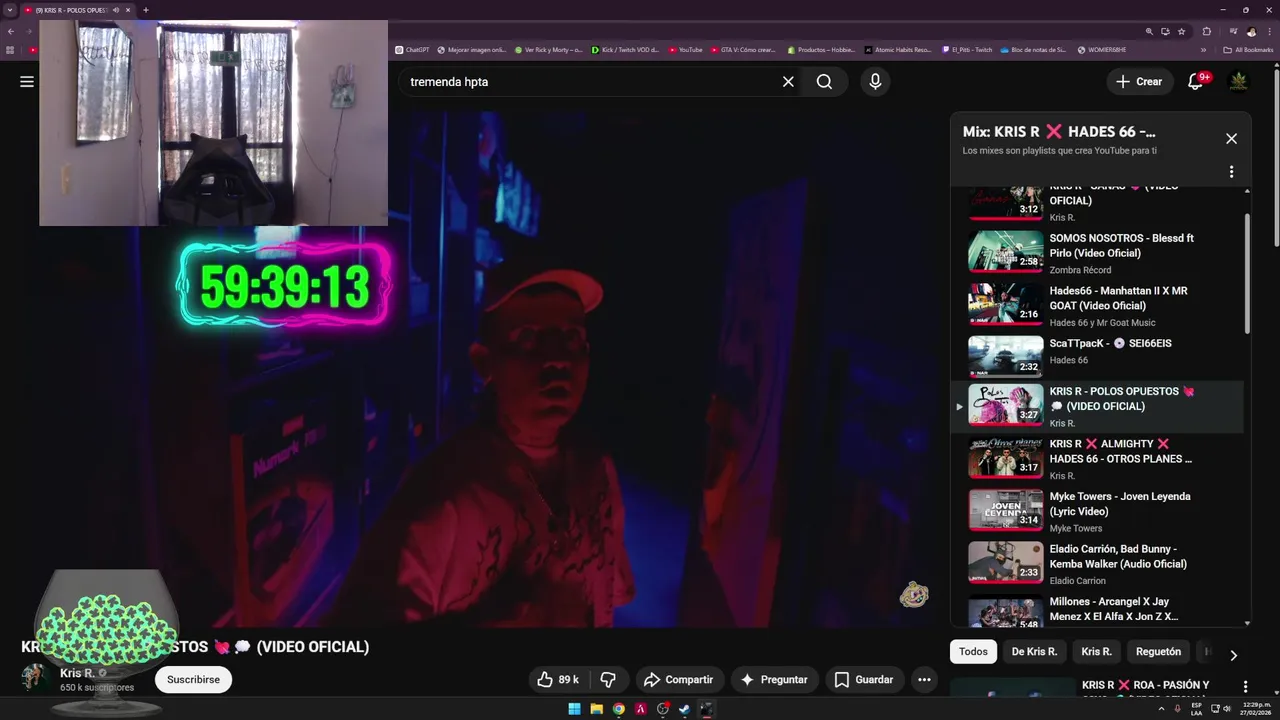Close the KRIS R - POLOS OPUESTOS tab
Image resolution: width=1280 pixels, height=720 pixels.
(x=128, y=10)
